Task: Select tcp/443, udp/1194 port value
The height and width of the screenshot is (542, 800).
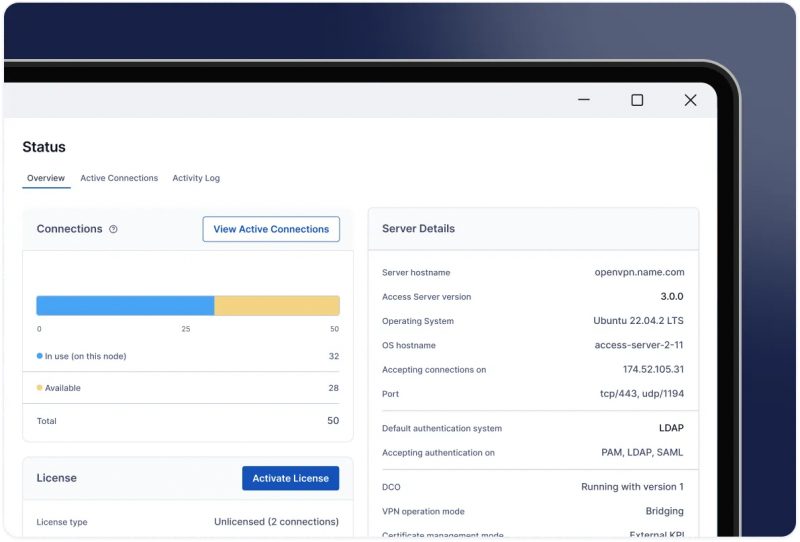Action: pyautogui.click(x=642, y=393)
